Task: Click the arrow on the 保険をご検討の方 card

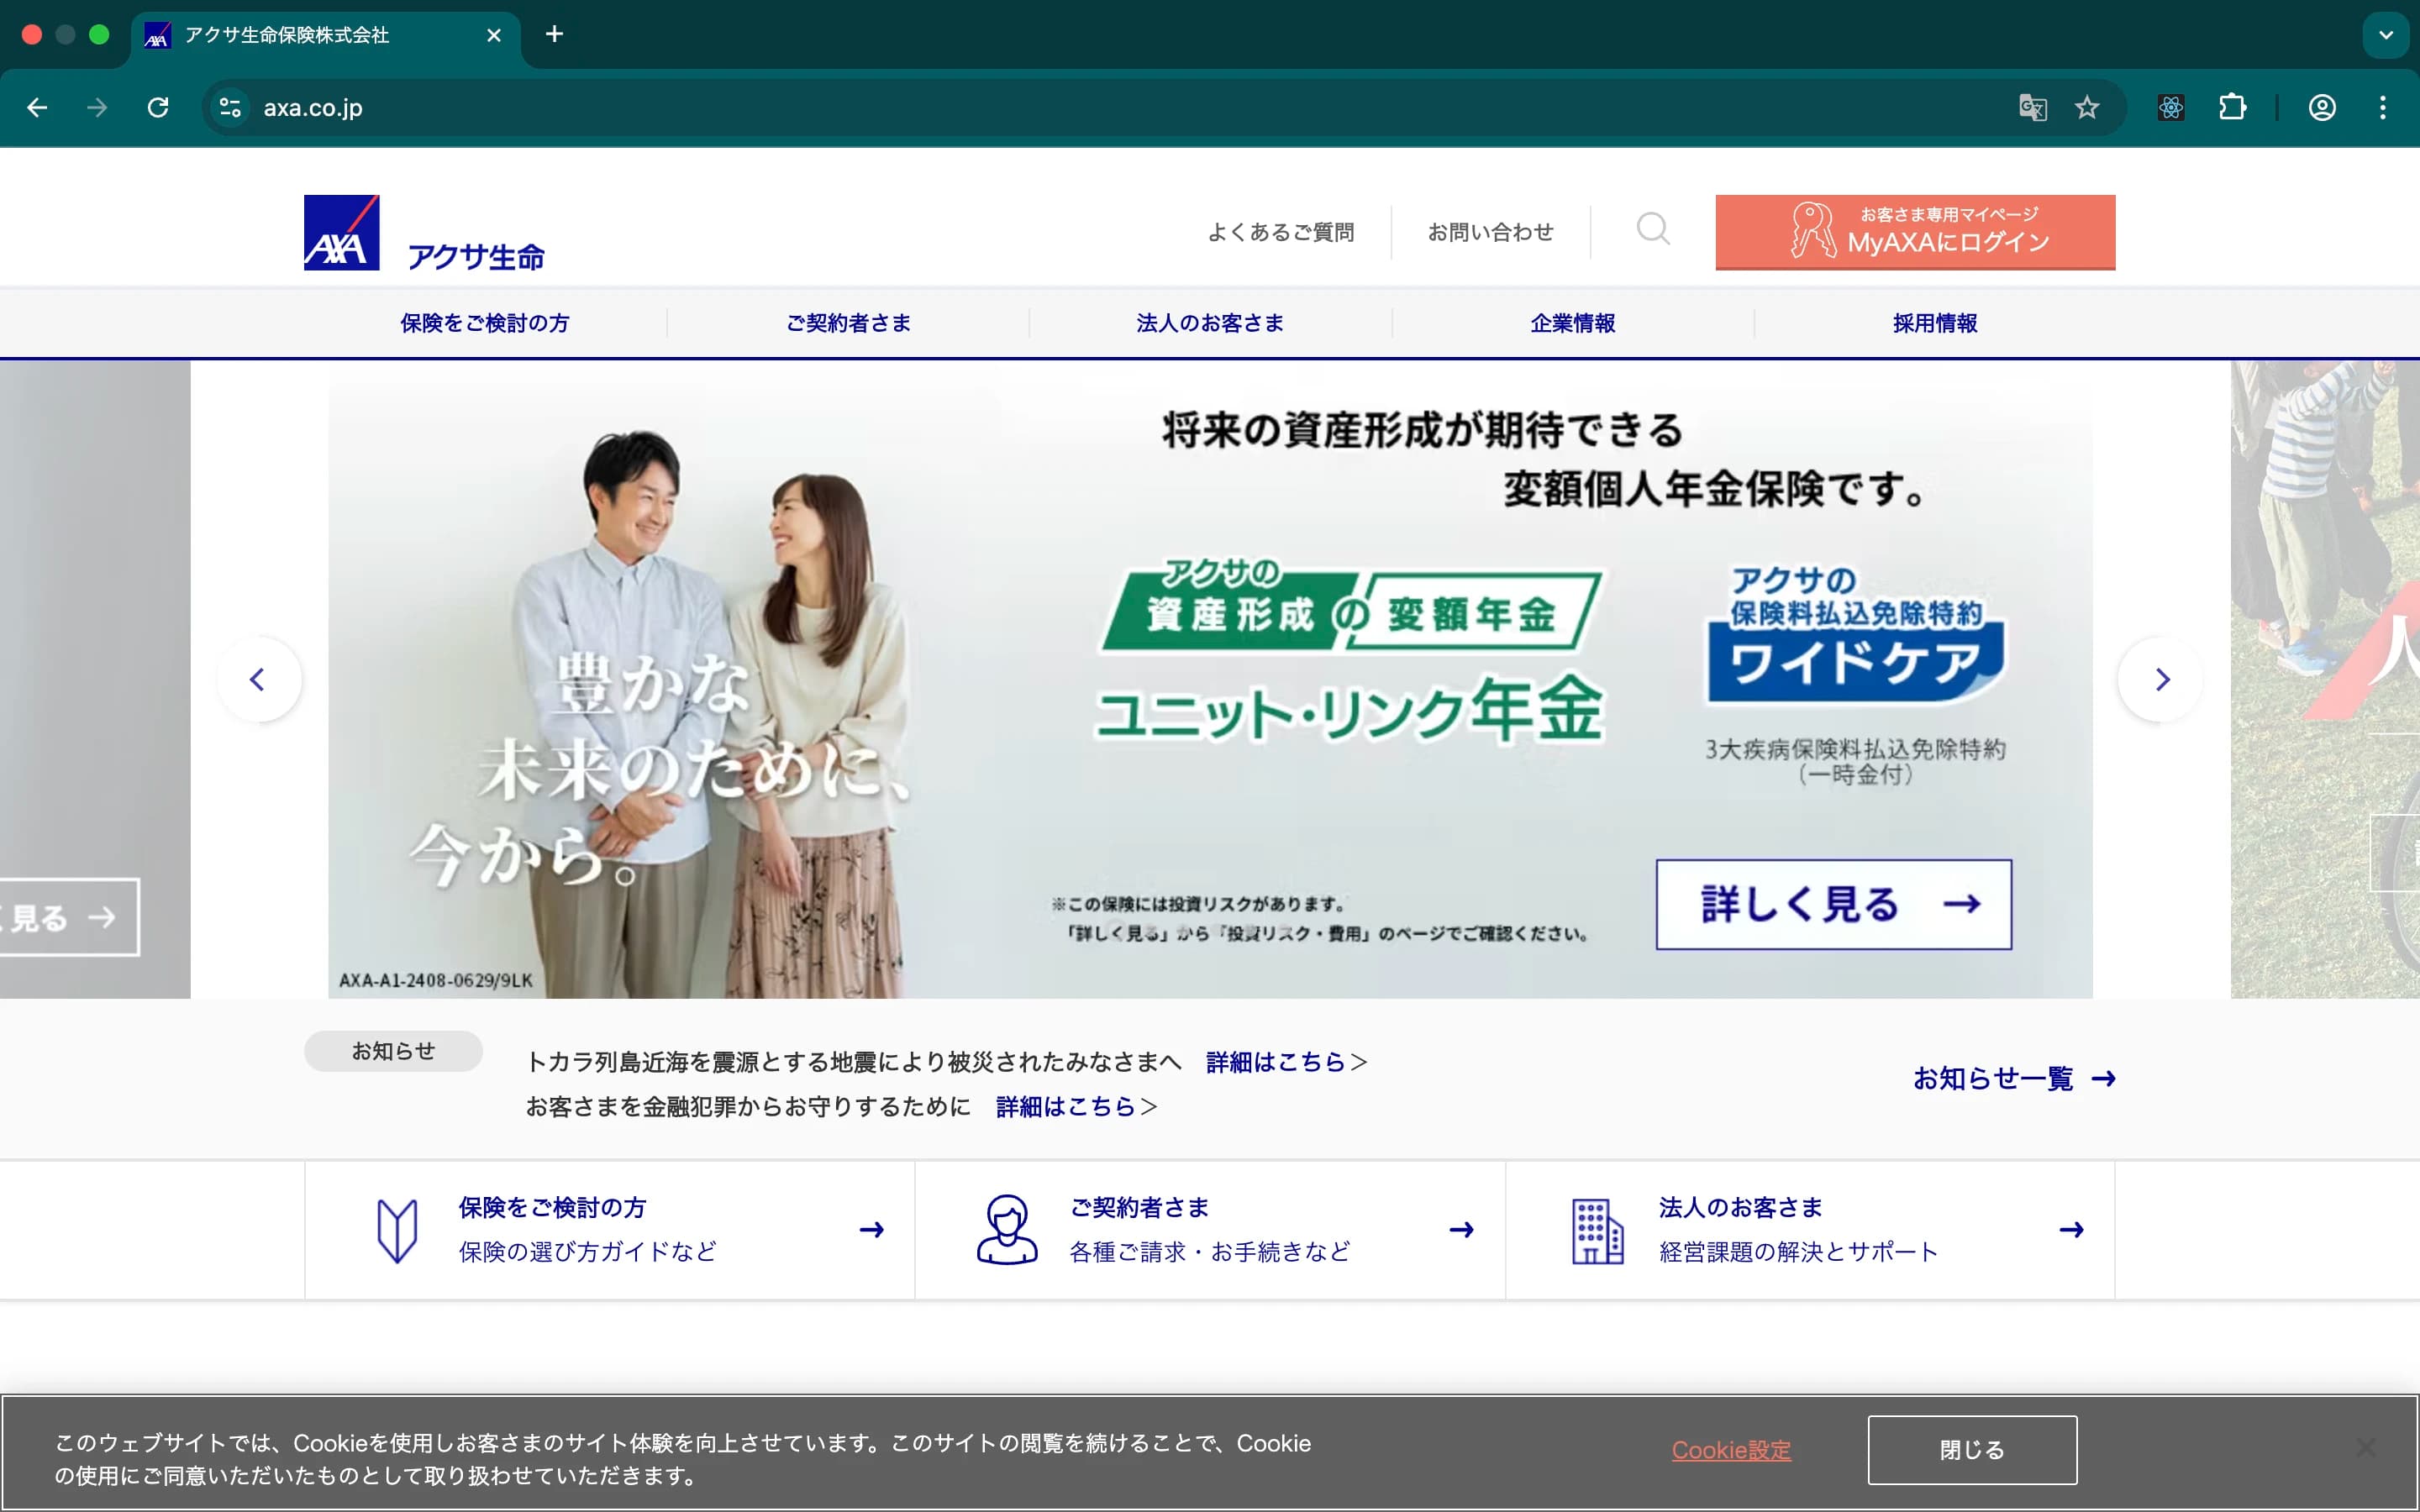Action: tap(871, 1229)
